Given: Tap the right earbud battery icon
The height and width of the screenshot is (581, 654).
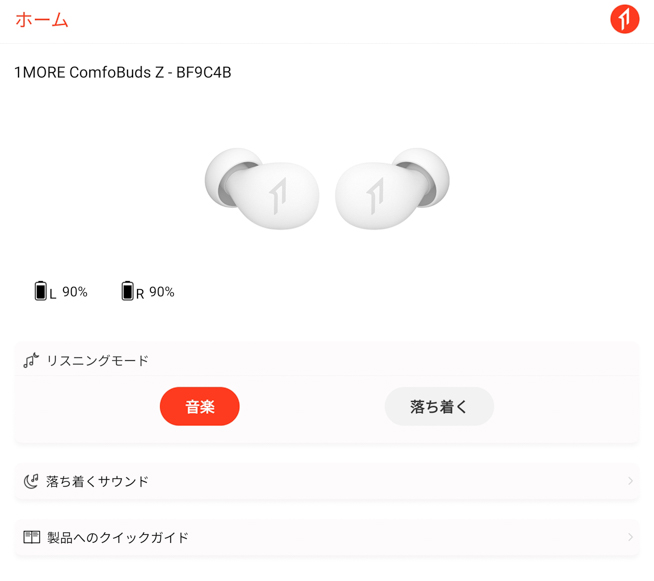Looking at the screenshot, I should pos(128,291).
